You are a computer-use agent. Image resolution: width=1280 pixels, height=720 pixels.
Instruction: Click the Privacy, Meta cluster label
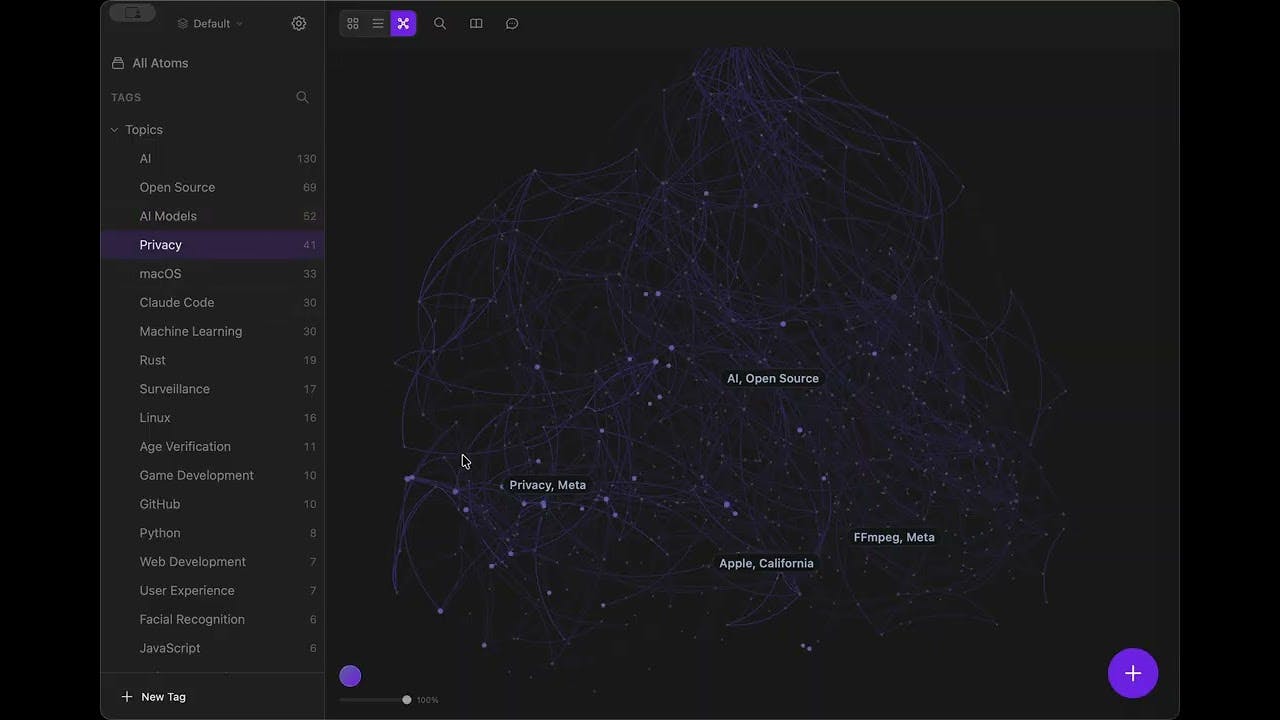click(x=547, y=485)
